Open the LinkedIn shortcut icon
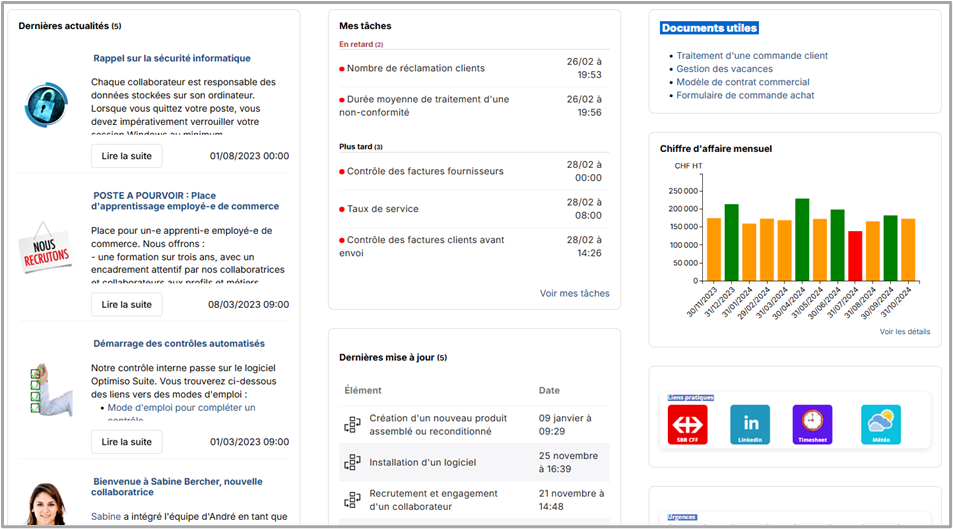Viewport: 953px width, 529px height. (x=750, y=423)
